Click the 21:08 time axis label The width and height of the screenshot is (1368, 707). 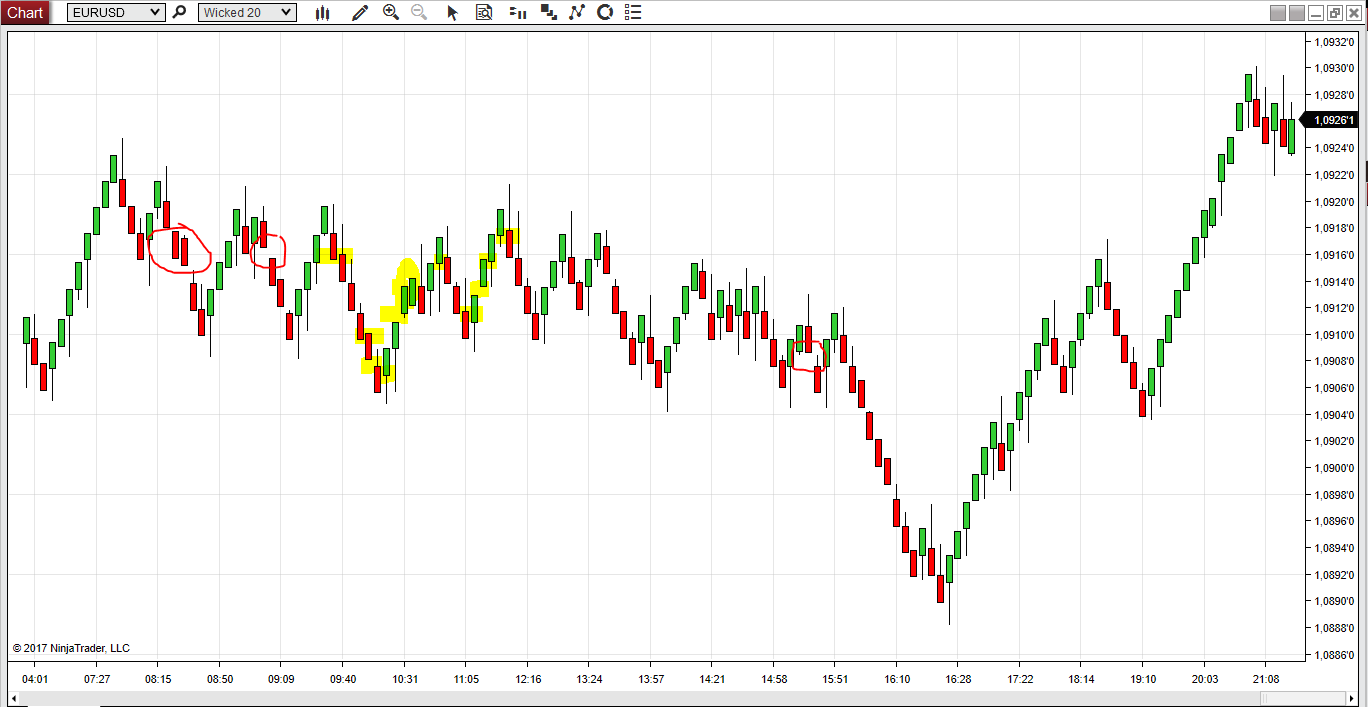pyautogui.click(x=1265, y=679)
